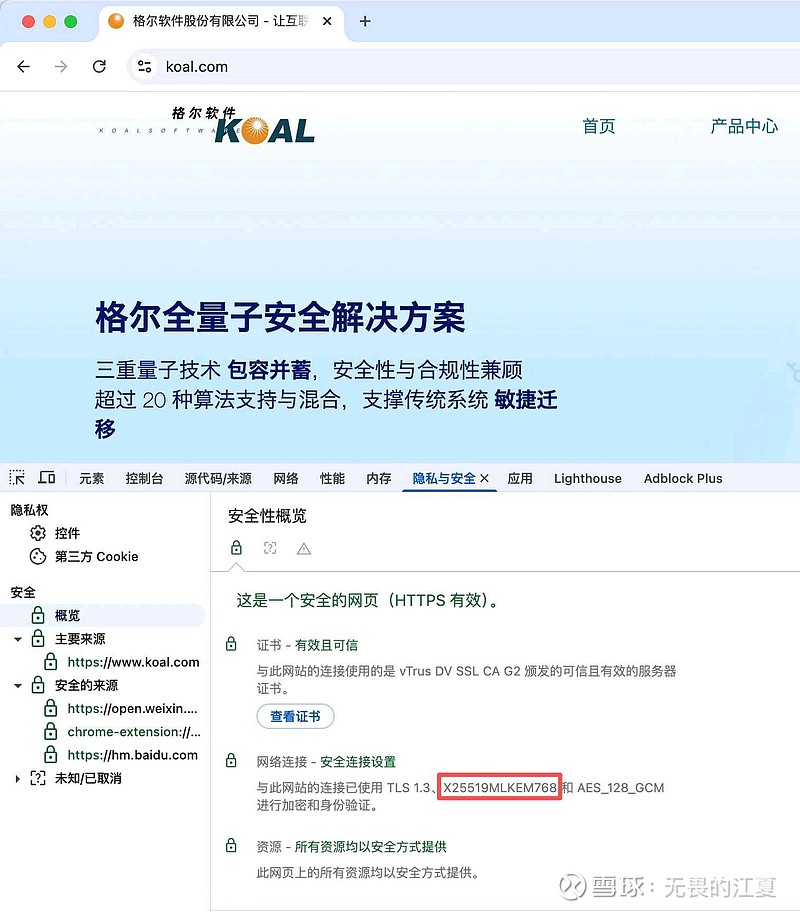Screen dimensions: 800x912
Task: Collapse the 主要来源 tree node
Action: tap(18, 639)
